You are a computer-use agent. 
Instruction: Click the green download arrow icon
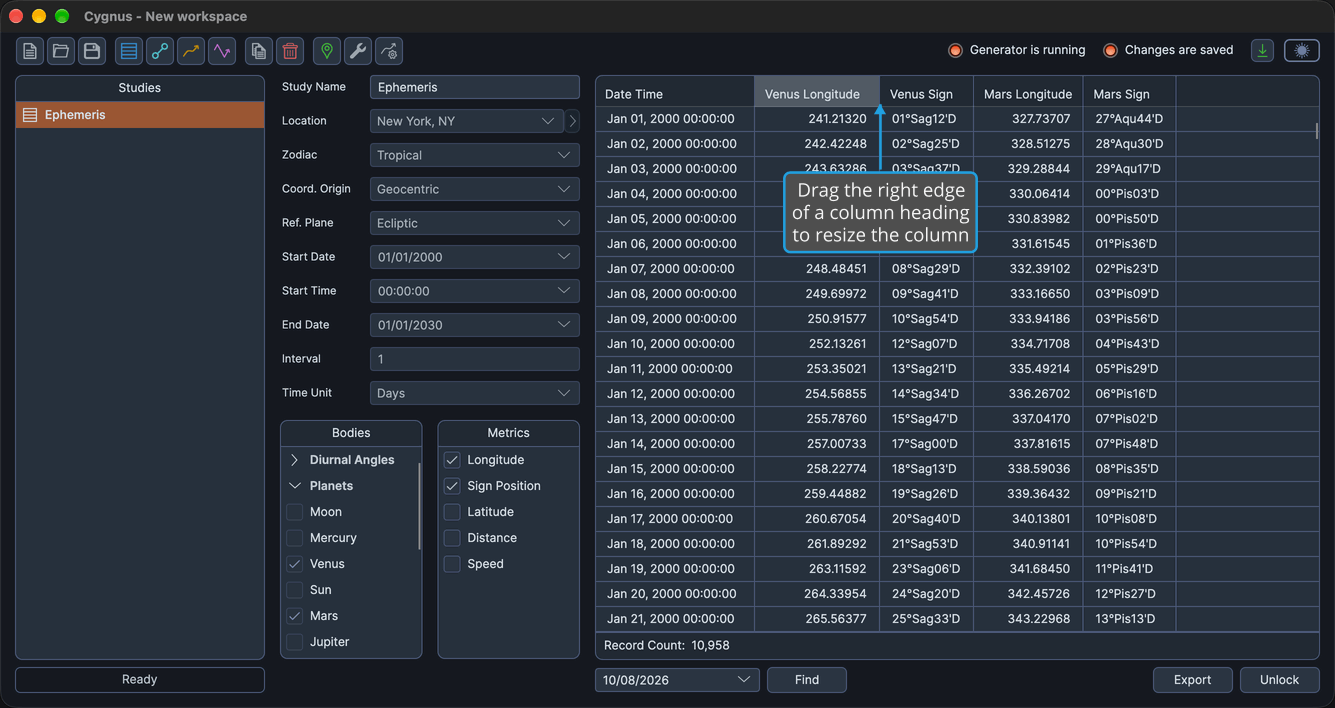point(1263,51)
